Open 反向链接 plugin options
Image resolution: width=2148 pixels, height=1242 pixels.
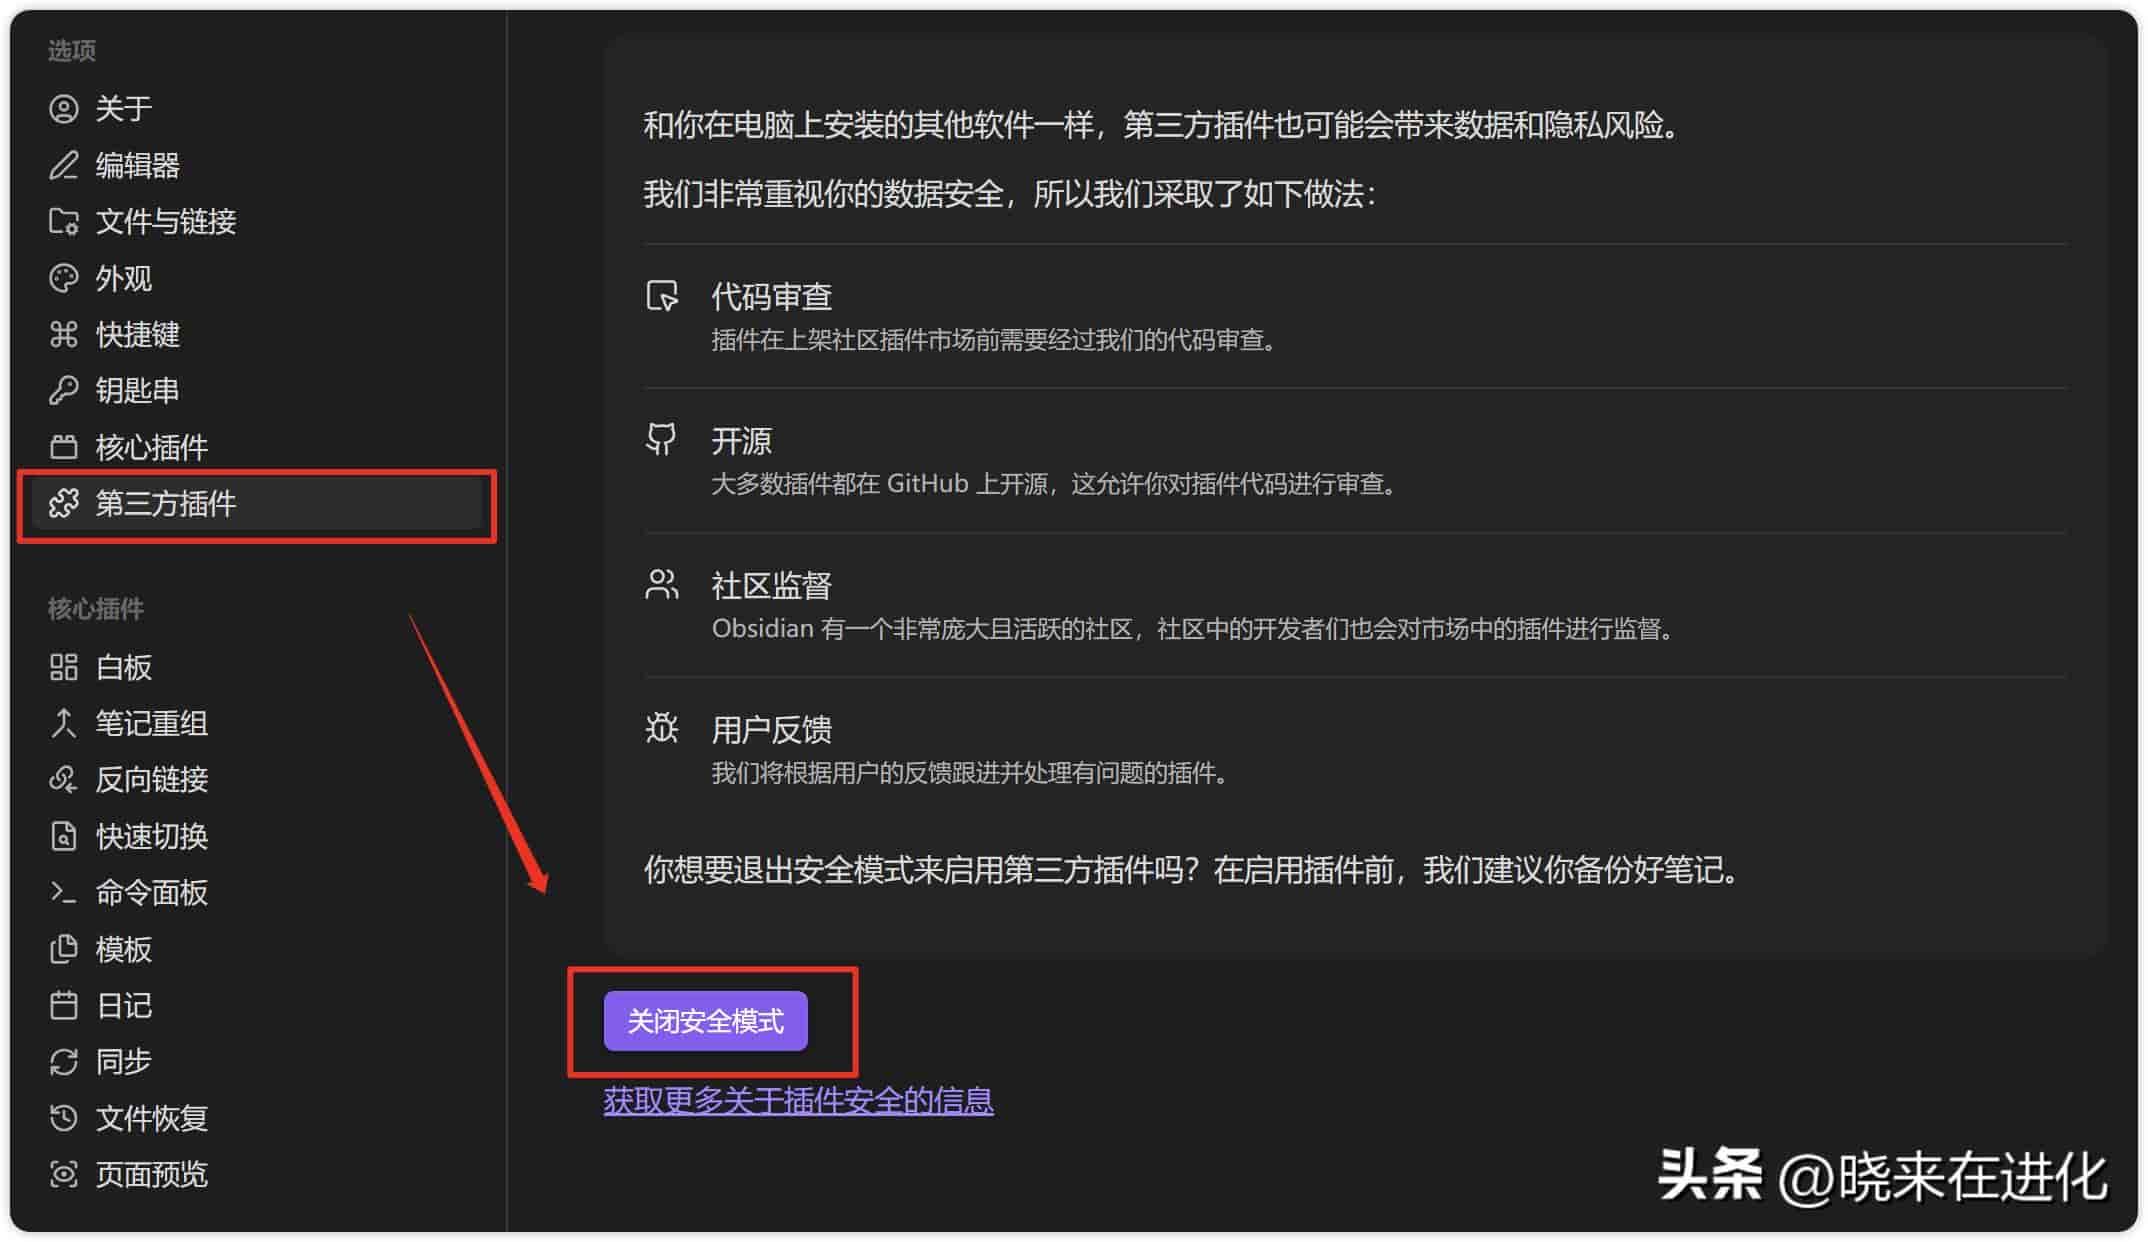tap(258, 779)
